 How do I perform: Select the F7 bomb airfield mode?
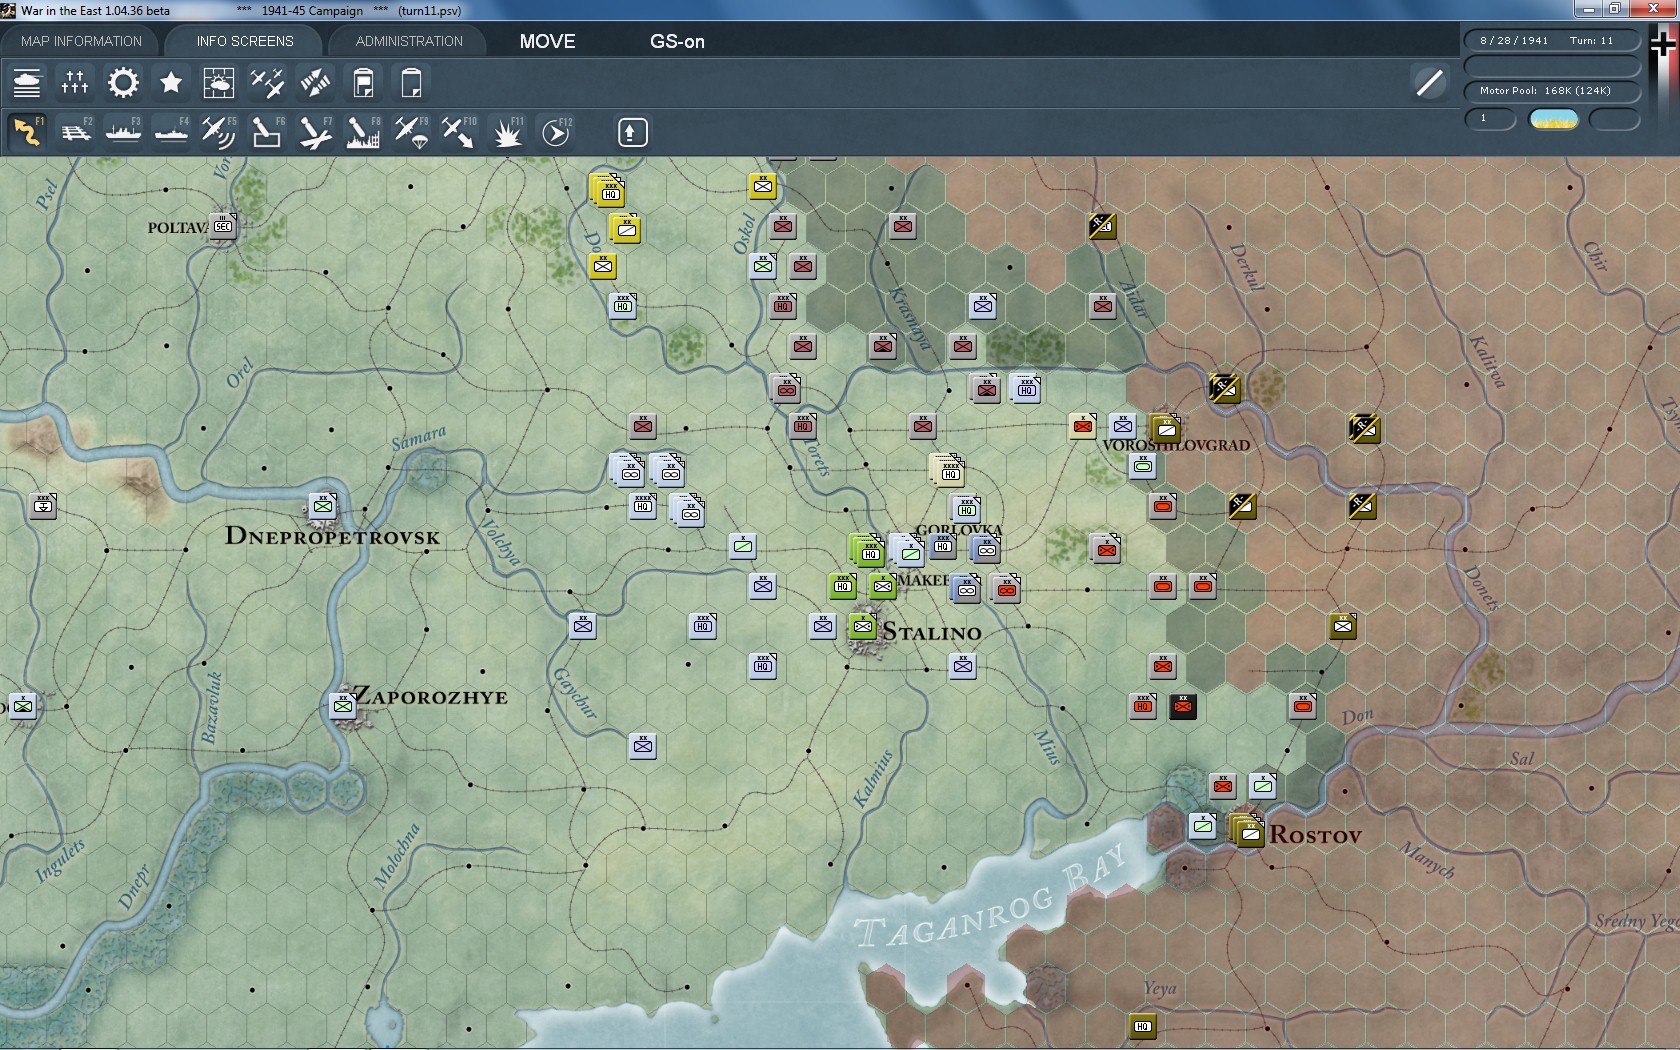pos(315,132)
